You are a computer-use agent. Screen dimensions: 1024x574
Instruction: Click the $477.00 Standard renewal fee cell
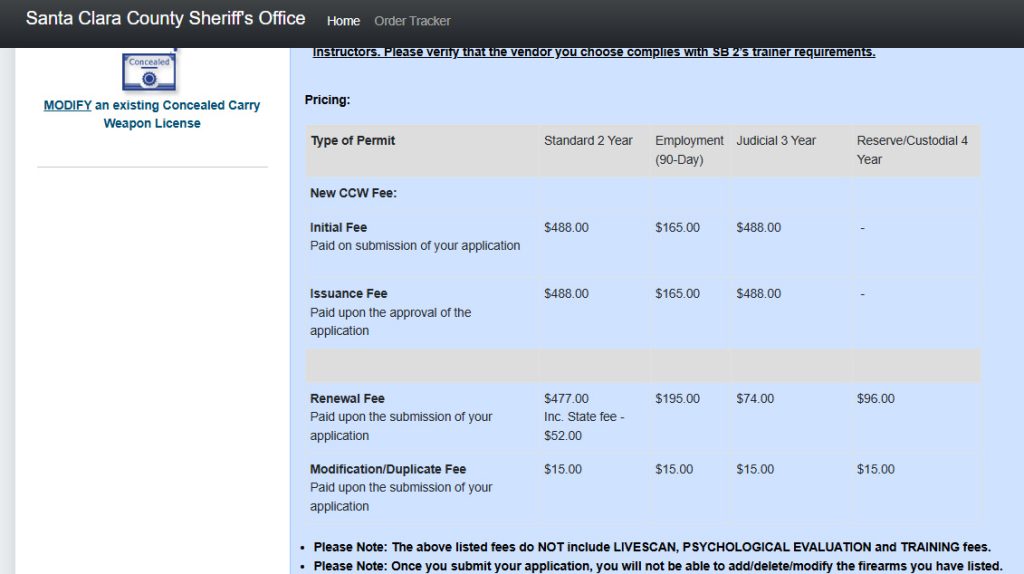(x=566, y=399)
